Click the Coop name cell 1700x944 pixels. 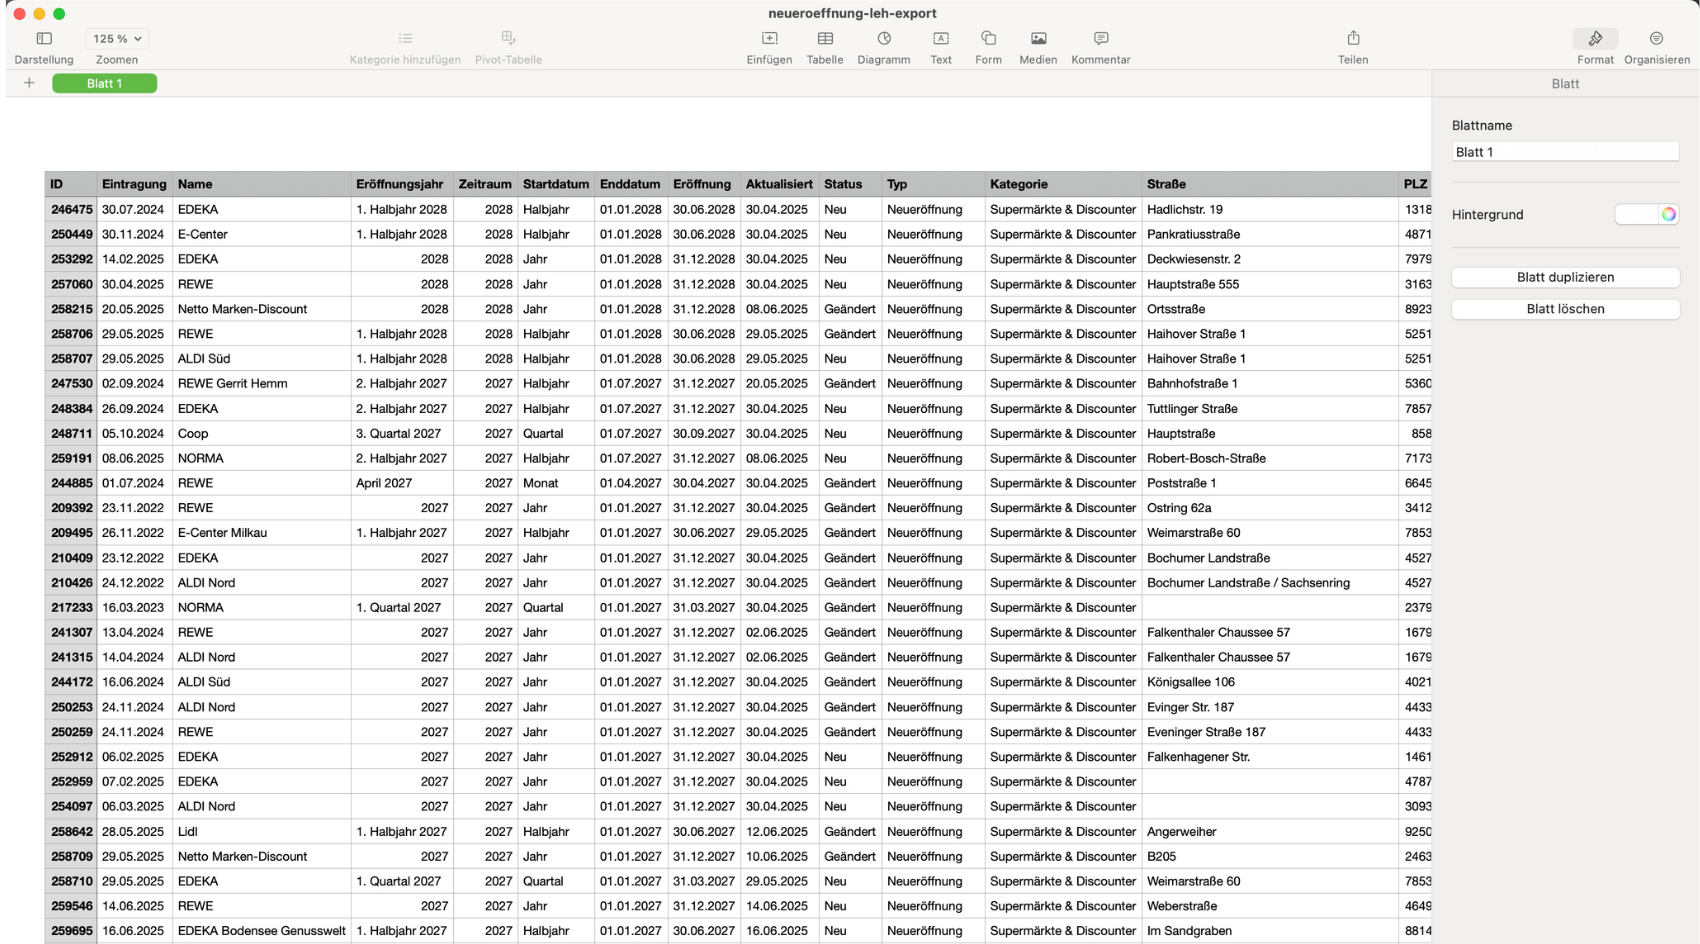tap(262, 434)
